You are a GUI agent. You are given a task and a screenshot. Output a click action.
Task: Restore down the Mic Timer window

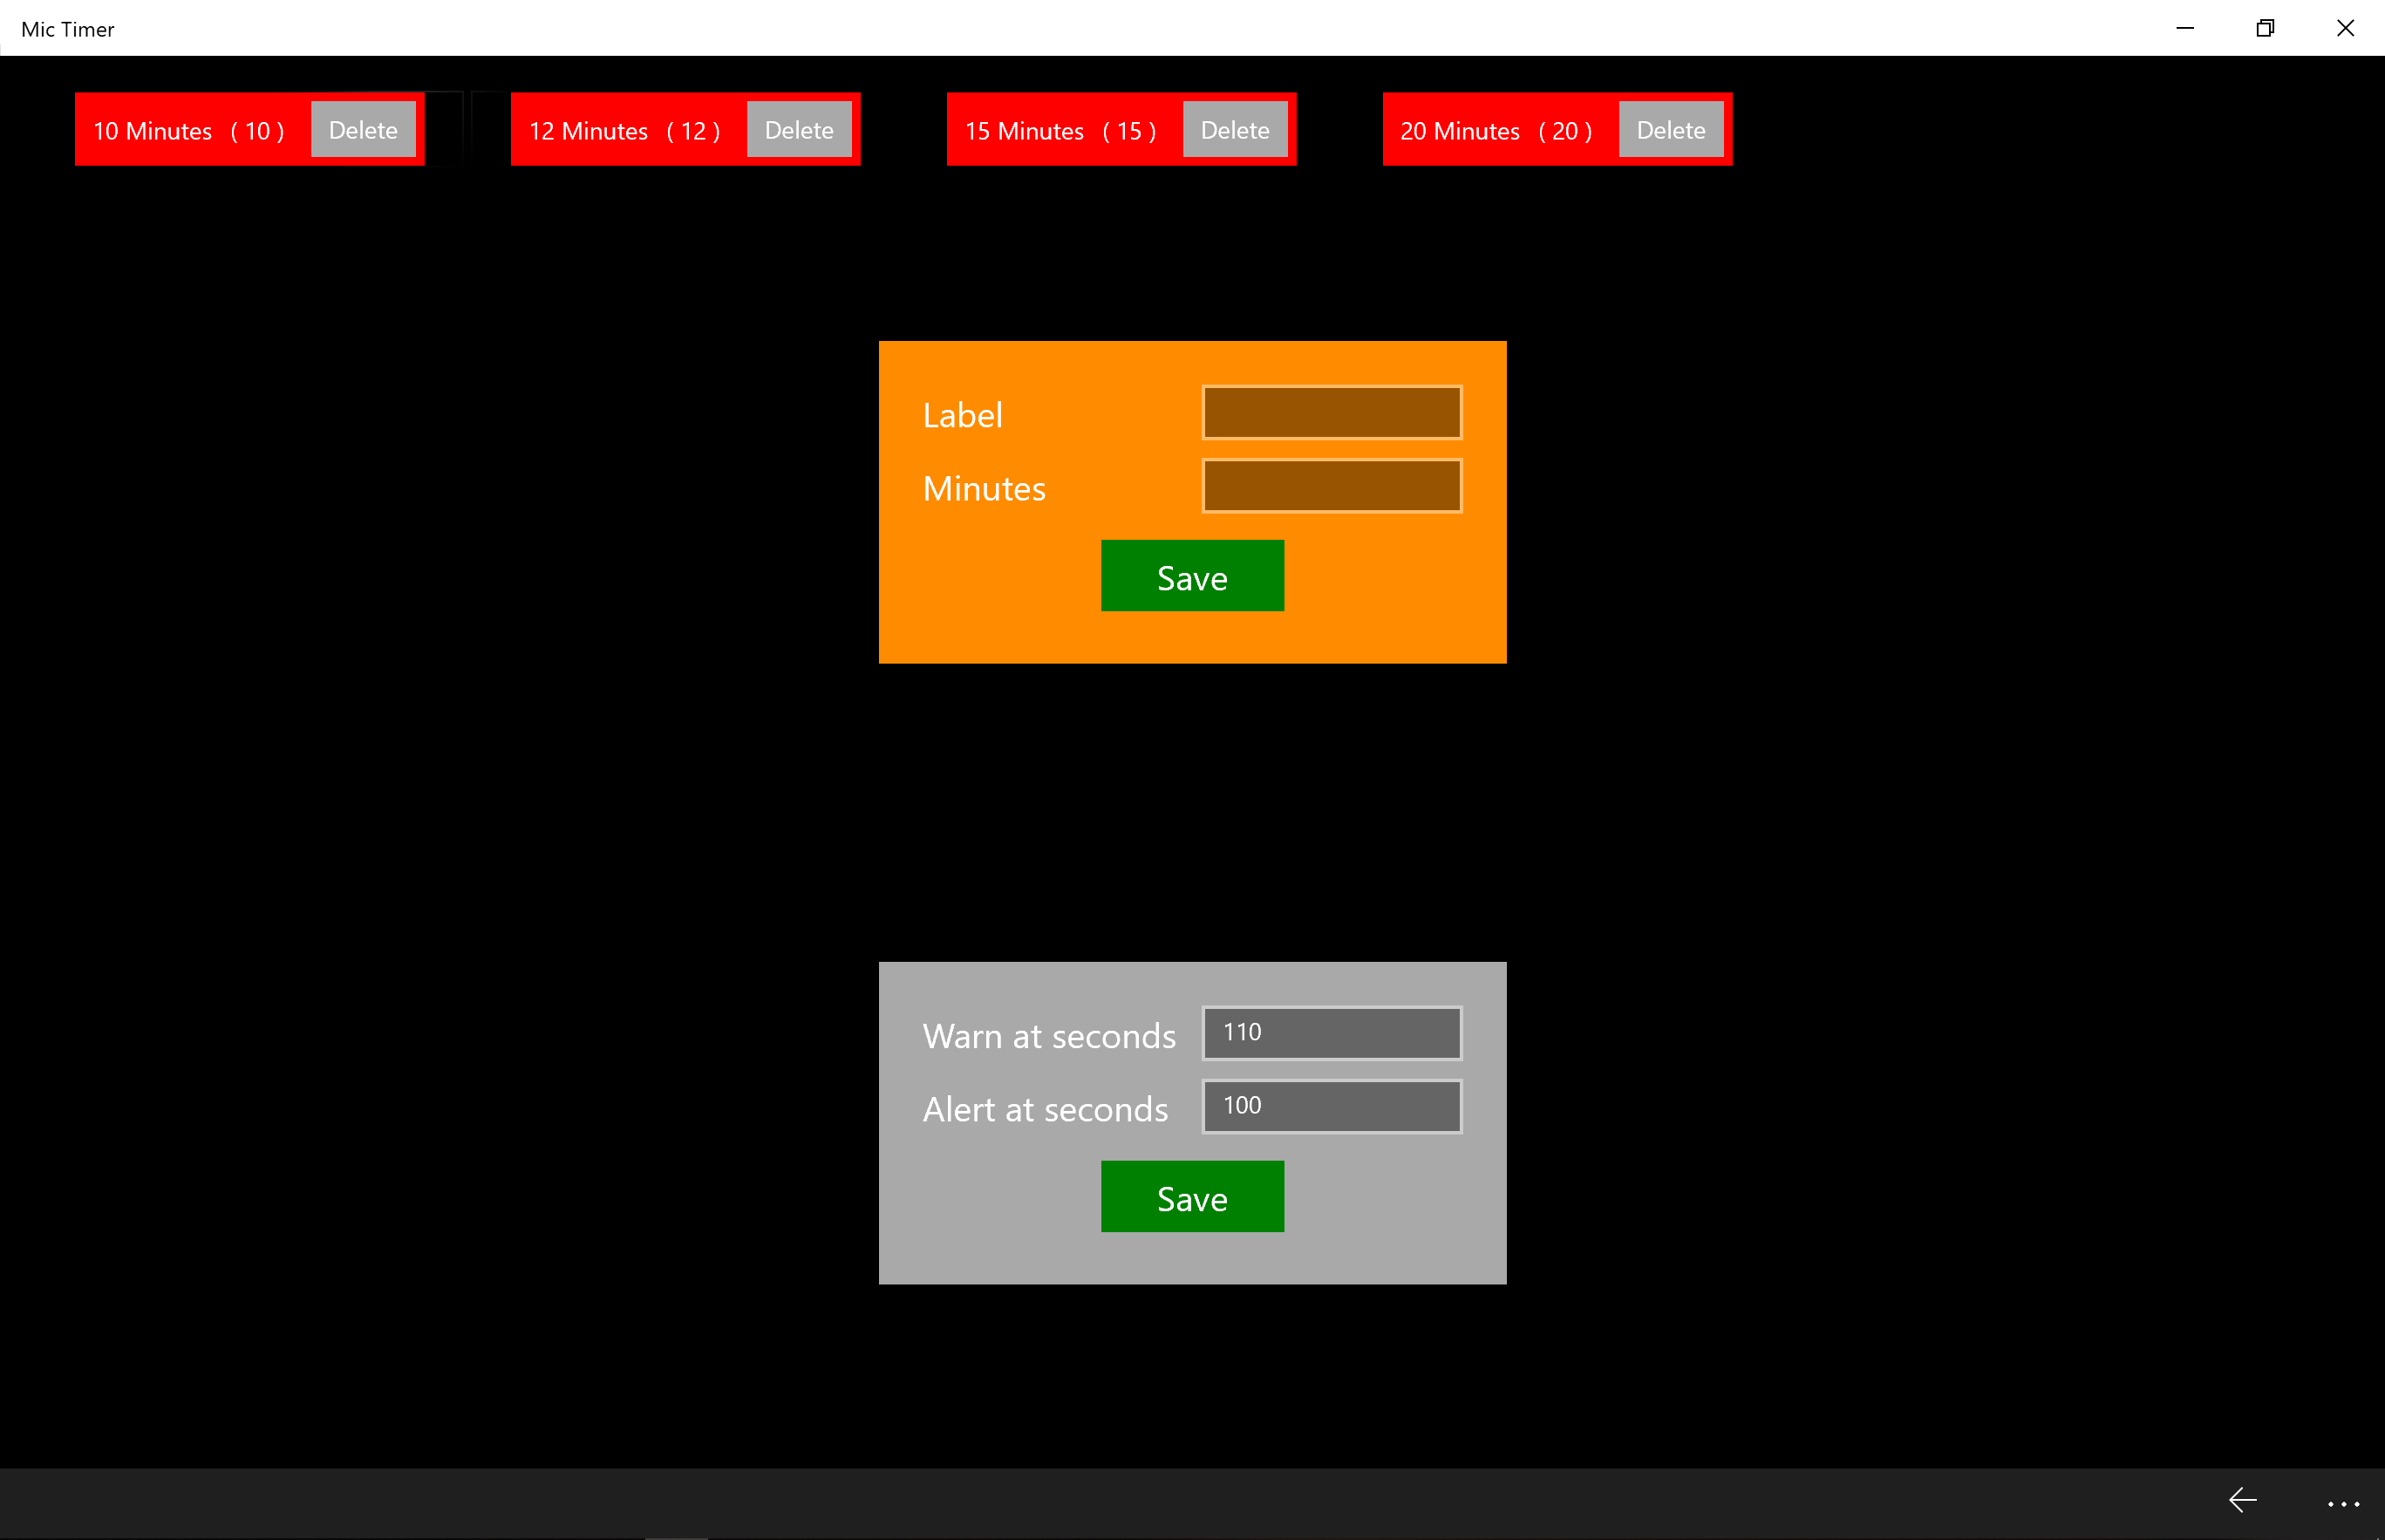[x=2265, y=28]
